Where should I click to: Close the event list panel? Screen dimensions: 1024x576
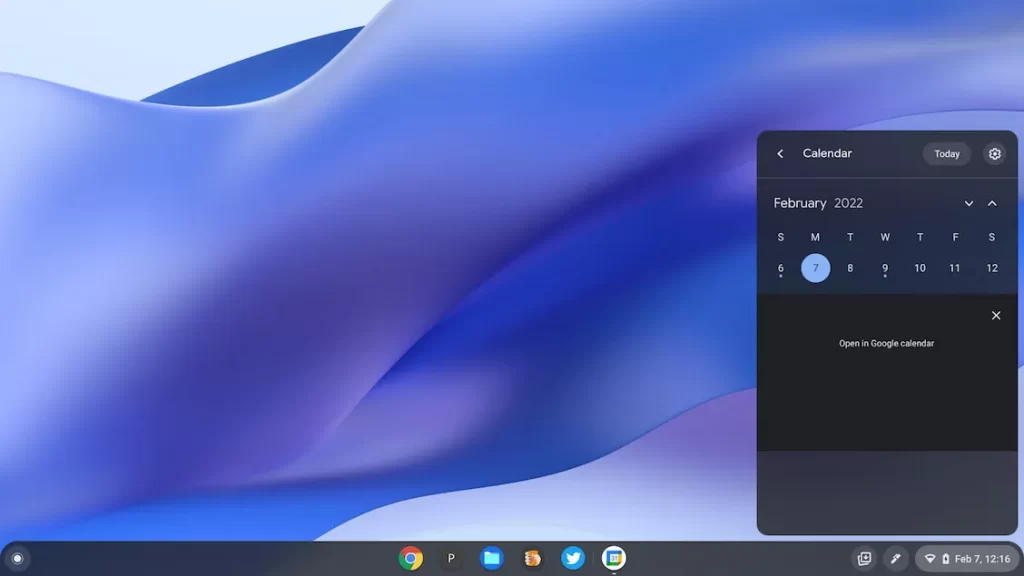[996, 315]
